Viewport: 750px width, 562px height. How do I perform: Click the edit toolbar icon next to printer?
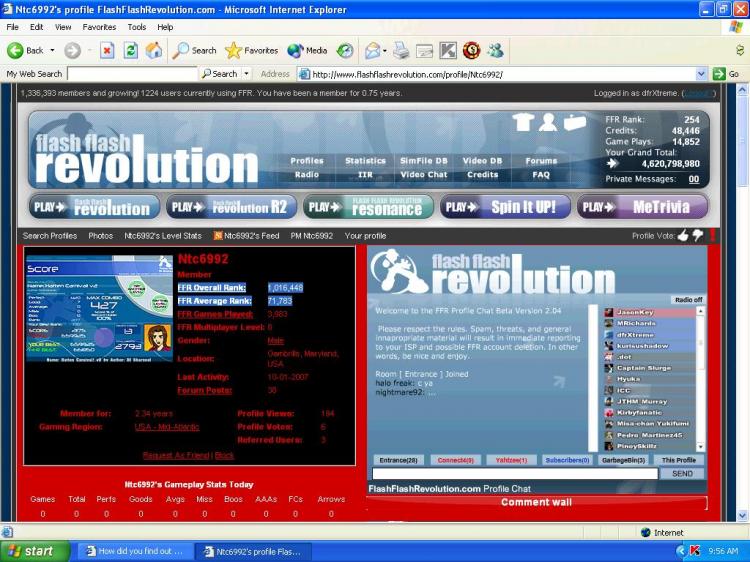[x=424, y=50]
